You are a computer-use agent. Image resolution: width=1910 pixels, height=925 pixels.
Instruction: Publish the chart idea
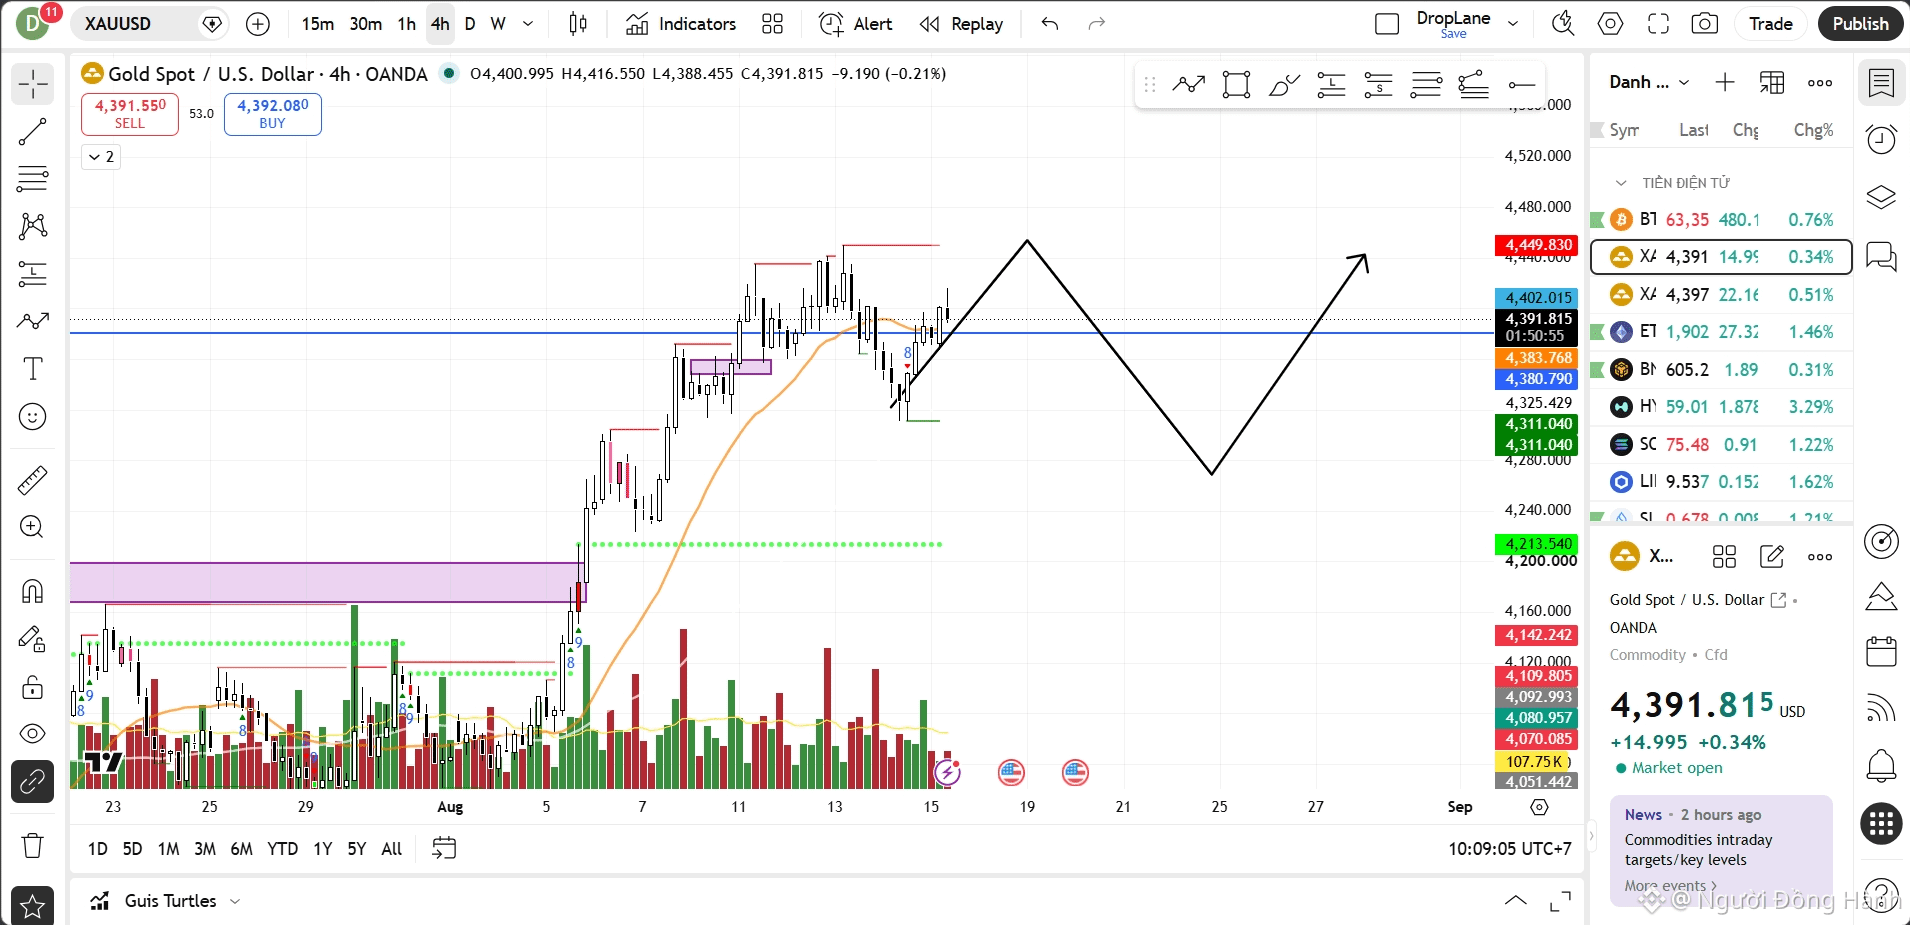[1861, 24]
